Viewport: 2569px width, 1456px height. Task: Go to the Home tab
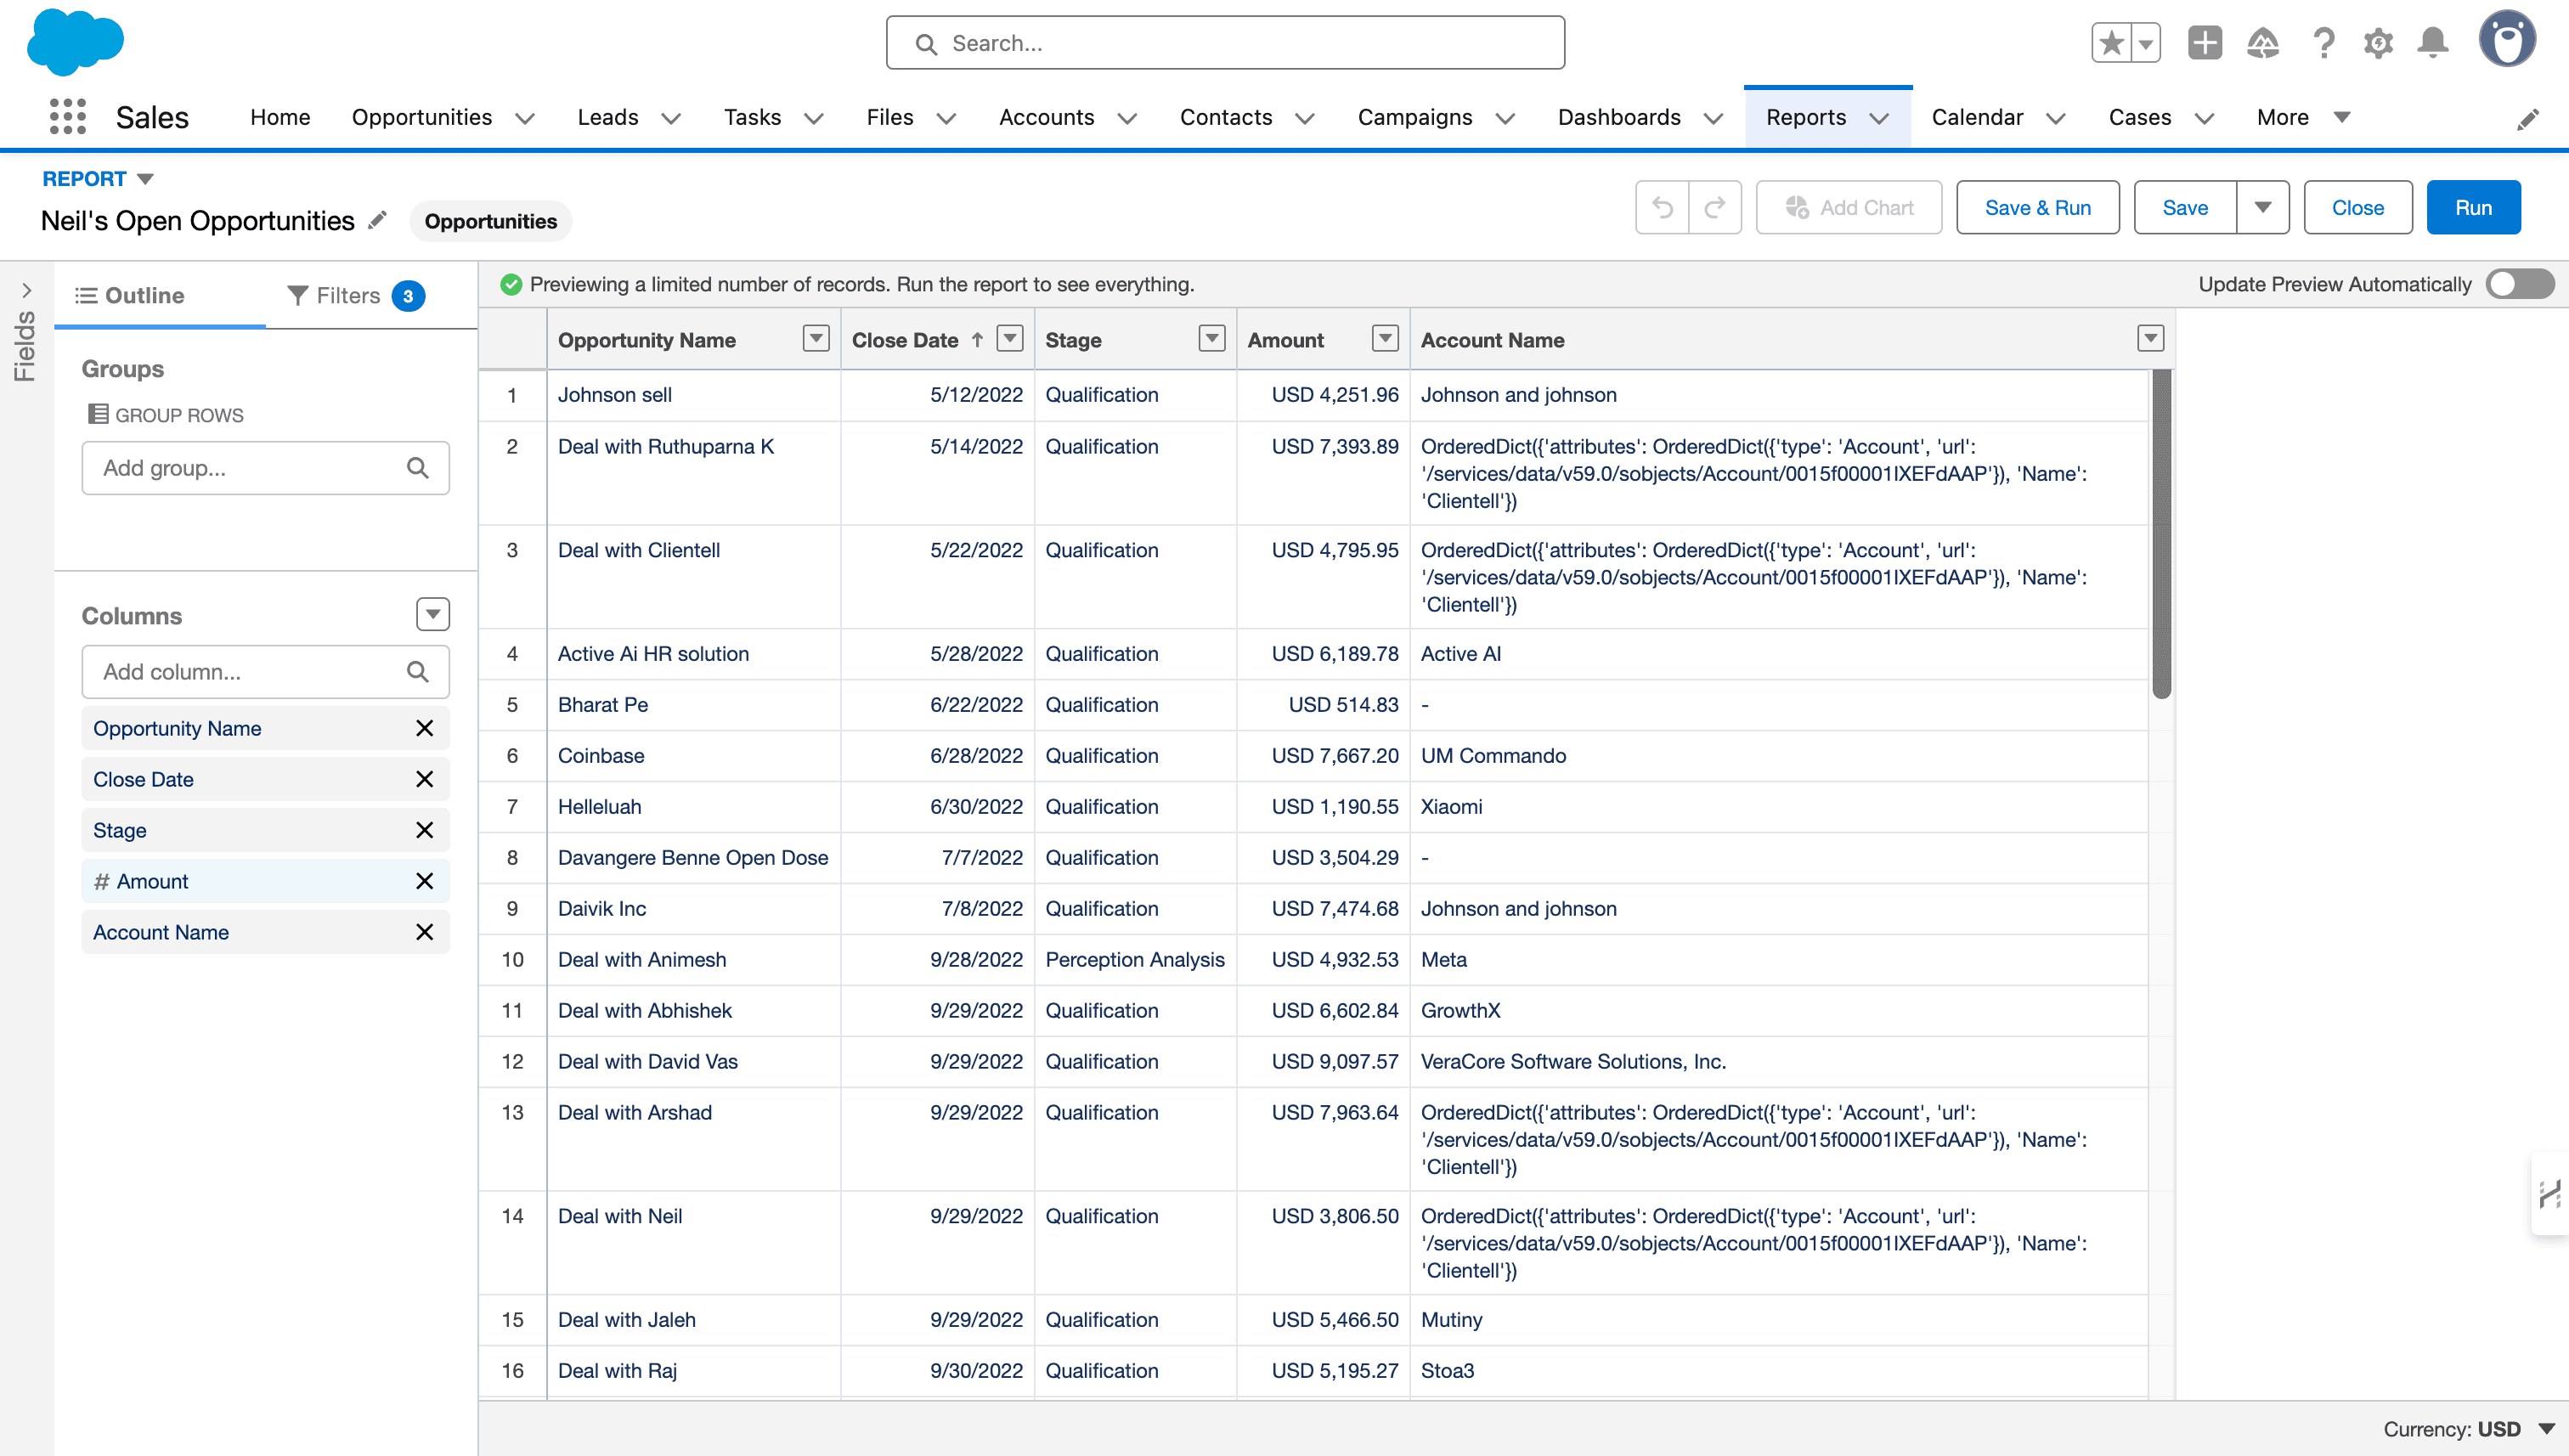(280, 117)
